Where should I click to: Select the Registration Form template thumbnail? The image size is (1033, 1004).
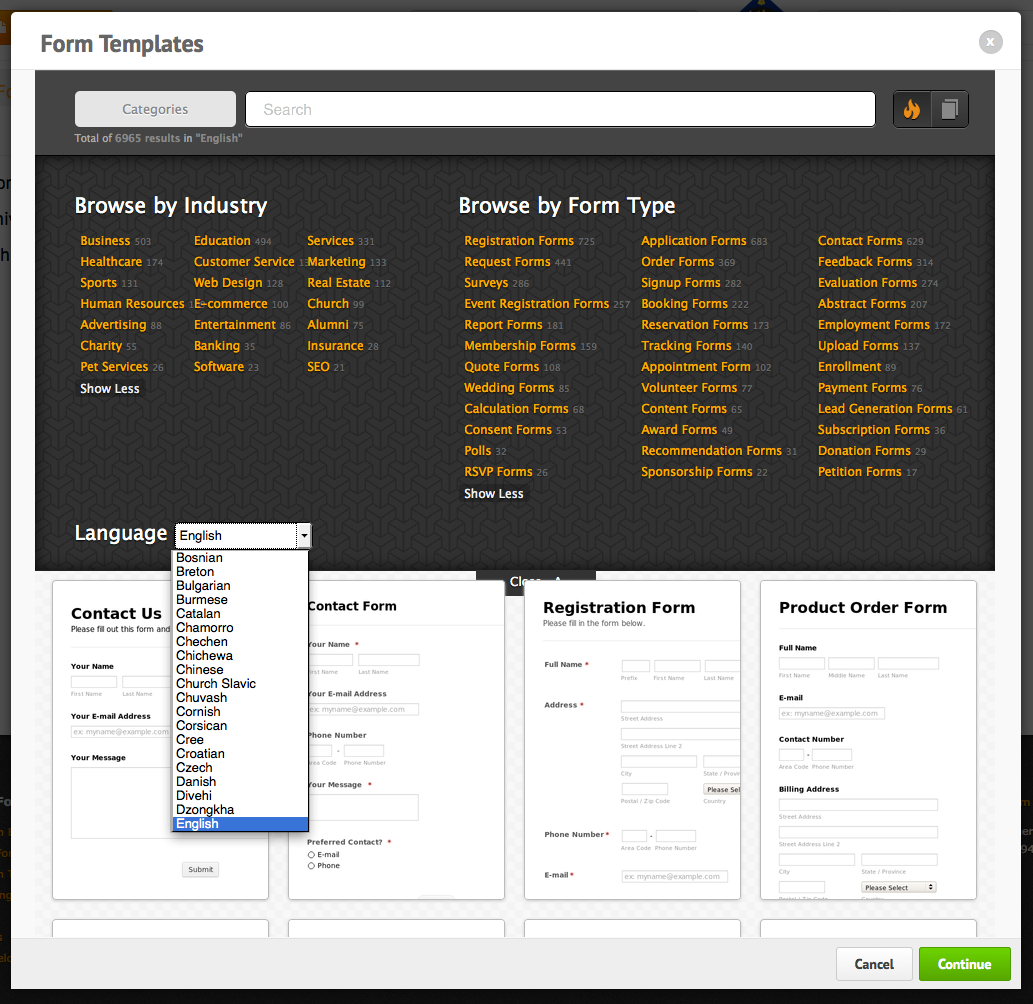pyautogui.click(x=632, y=739)
